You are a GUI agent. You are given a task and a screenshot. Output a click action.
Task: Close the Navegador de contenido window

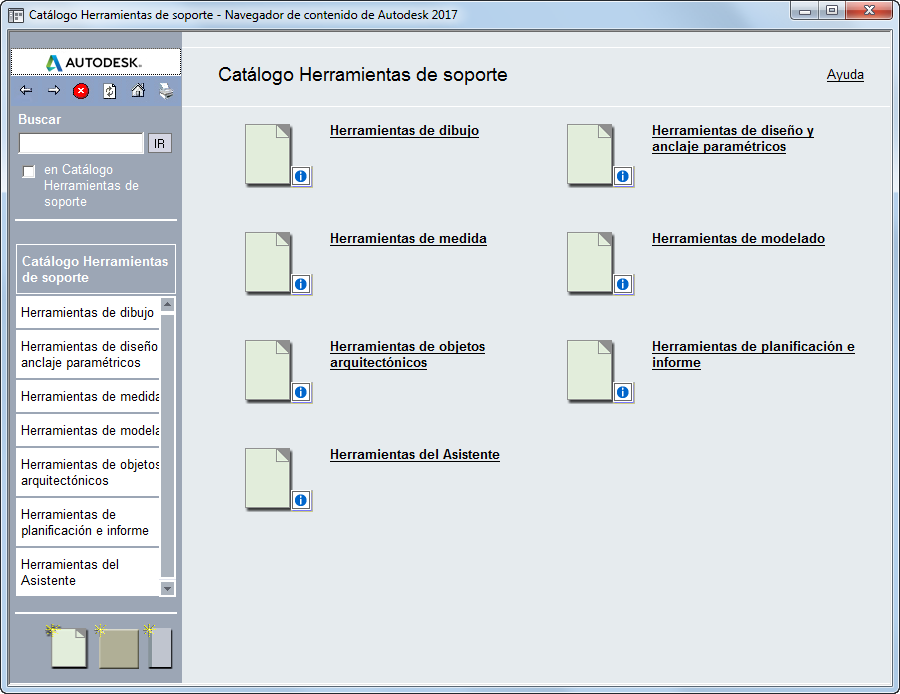tap(869, 11)
